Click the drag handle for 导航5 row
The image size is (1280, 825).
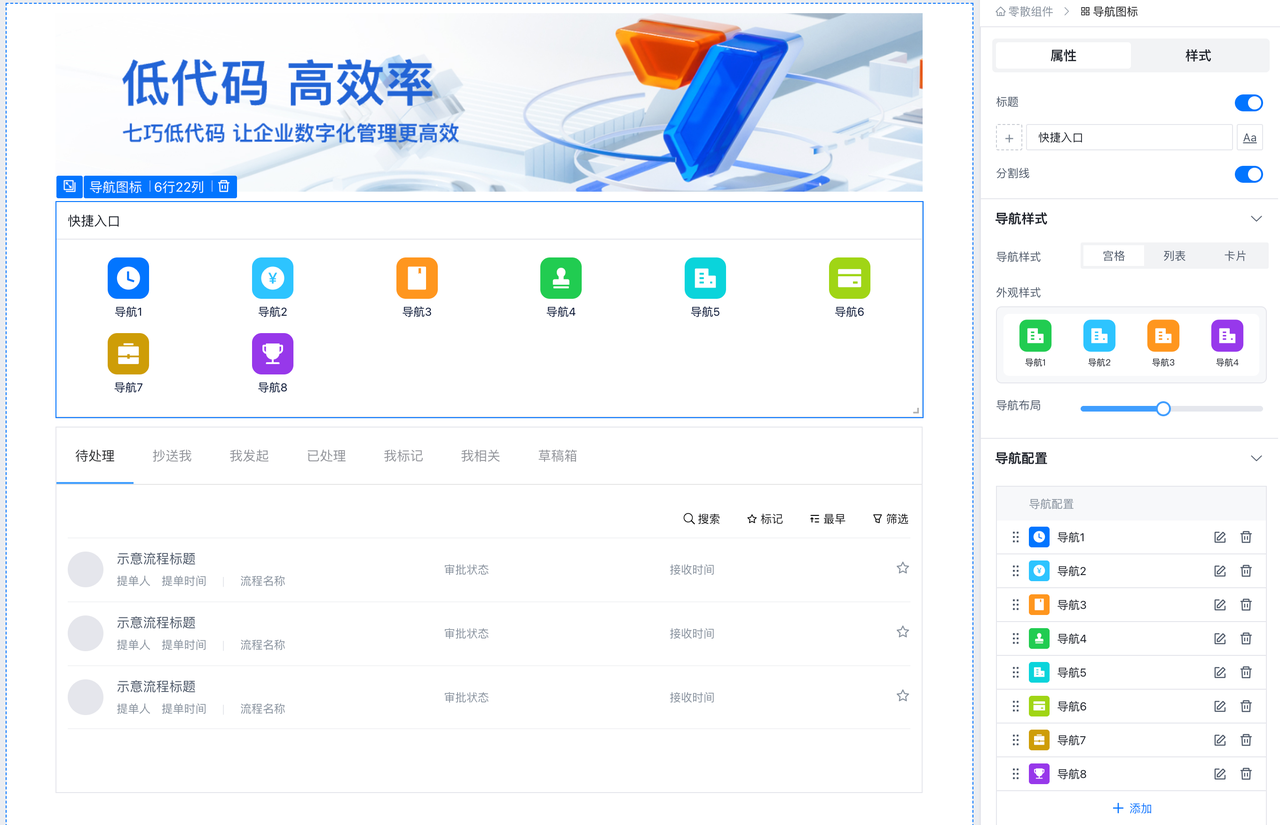click(1015, 672)
